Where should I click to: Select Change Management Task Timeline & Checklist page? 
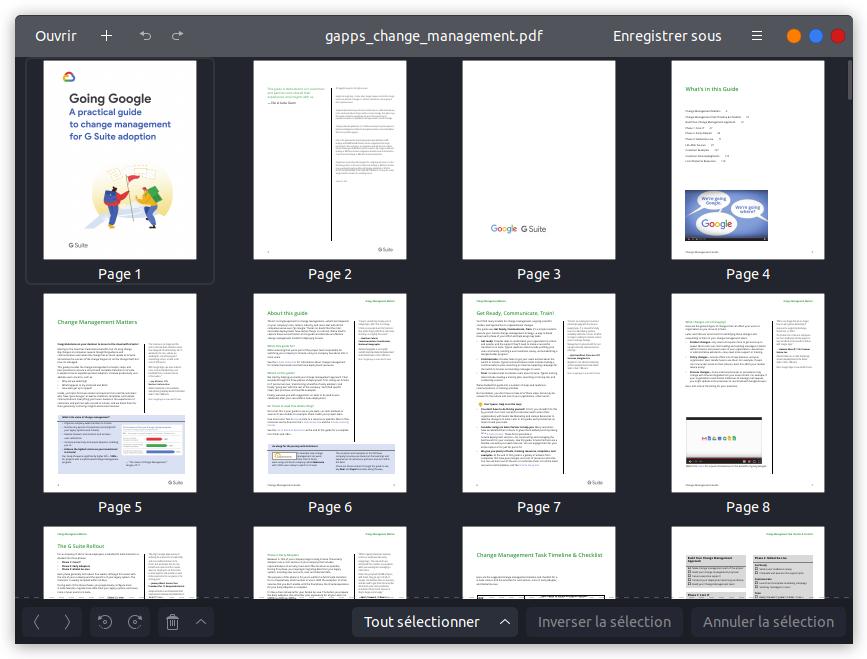pos(539,563)
